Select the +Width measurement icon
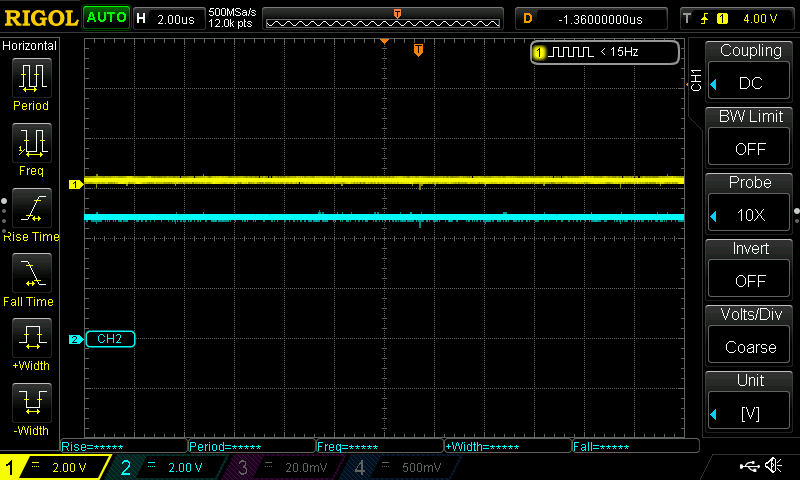Screen dimensions: 800x480 (32, 338)
